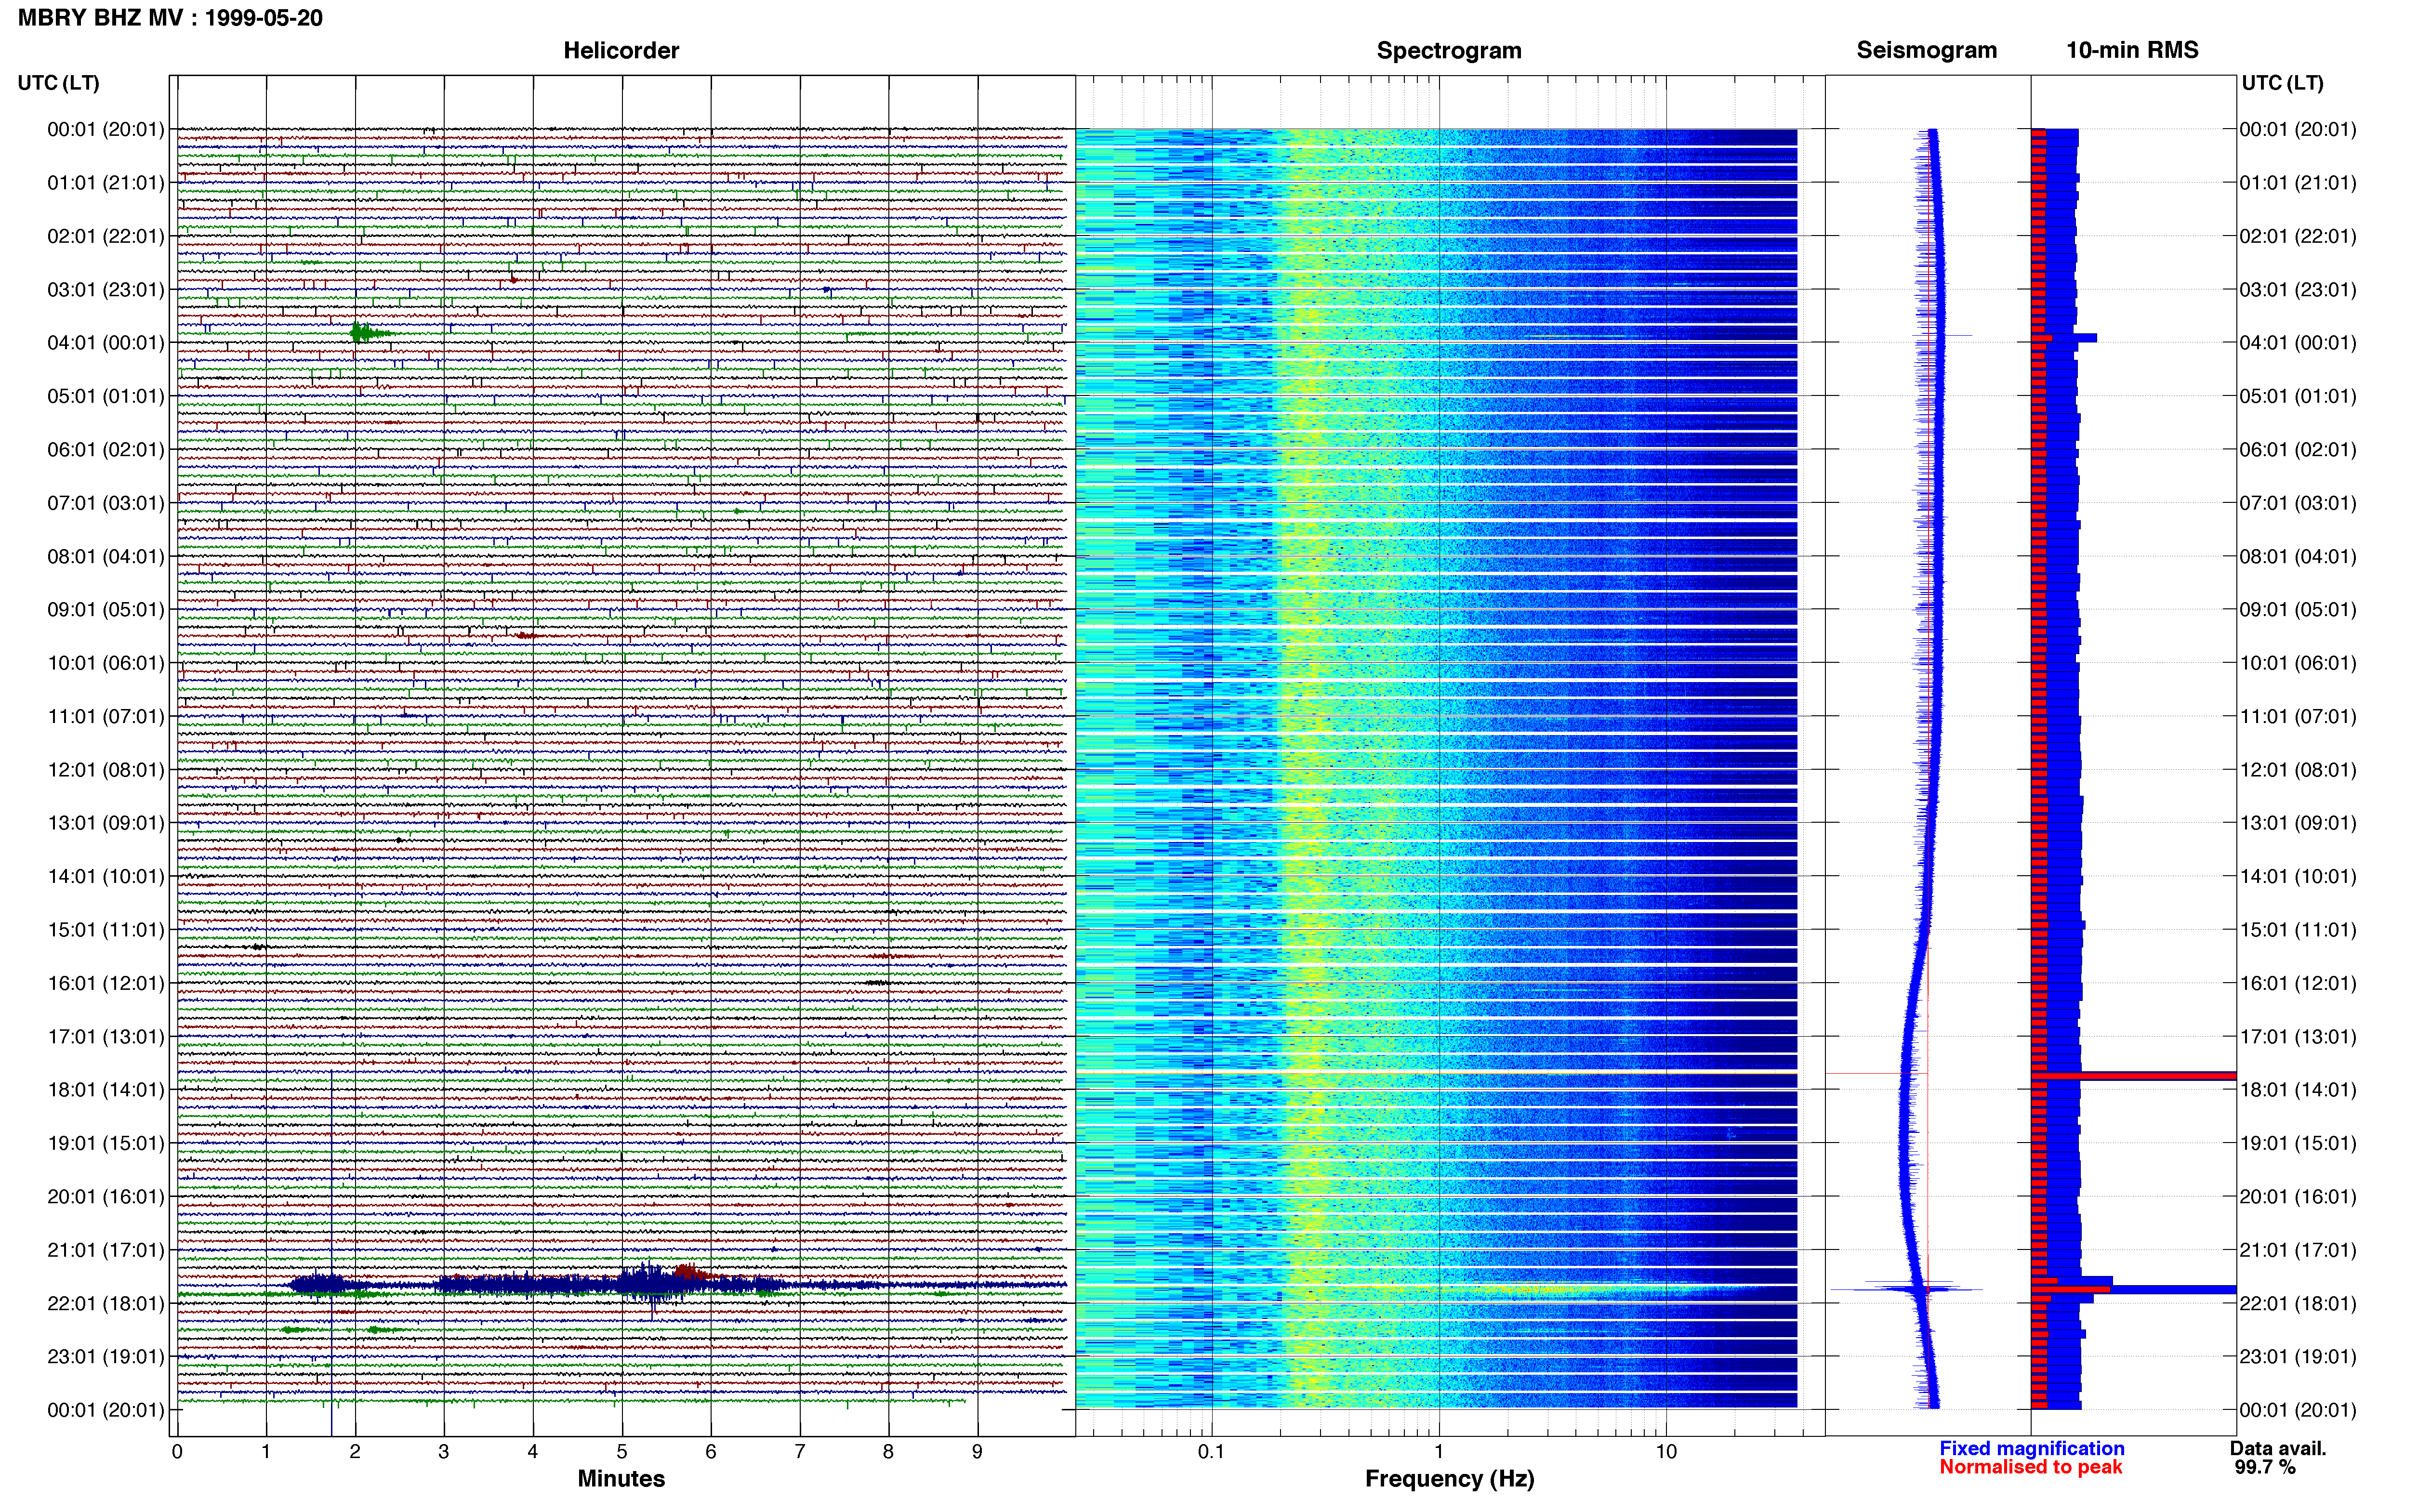Click the 23:01 (19:01) label beside the Helicorder
This screenshot has height=1512, width=2418.
(x=106, y=1357)
